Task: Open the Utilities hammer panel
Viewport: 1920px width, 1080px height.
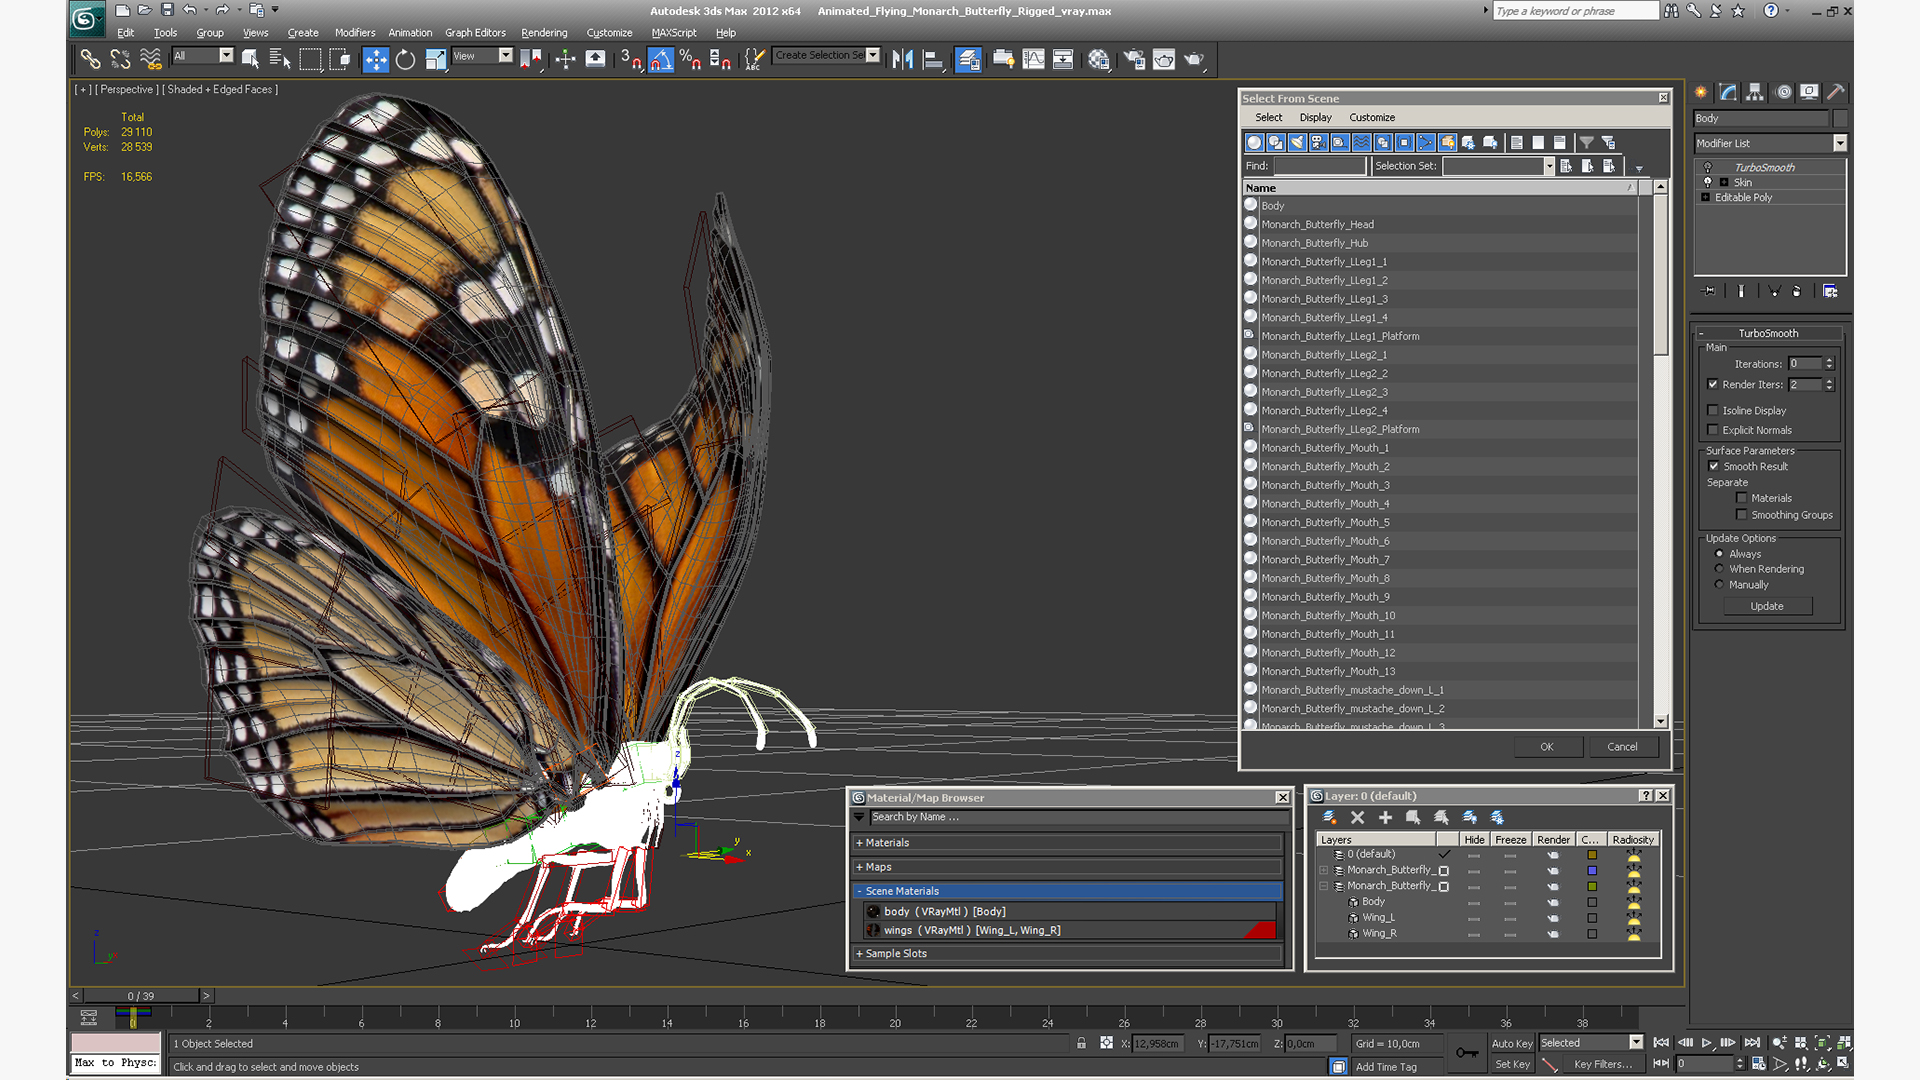Action: [1836, 92]
